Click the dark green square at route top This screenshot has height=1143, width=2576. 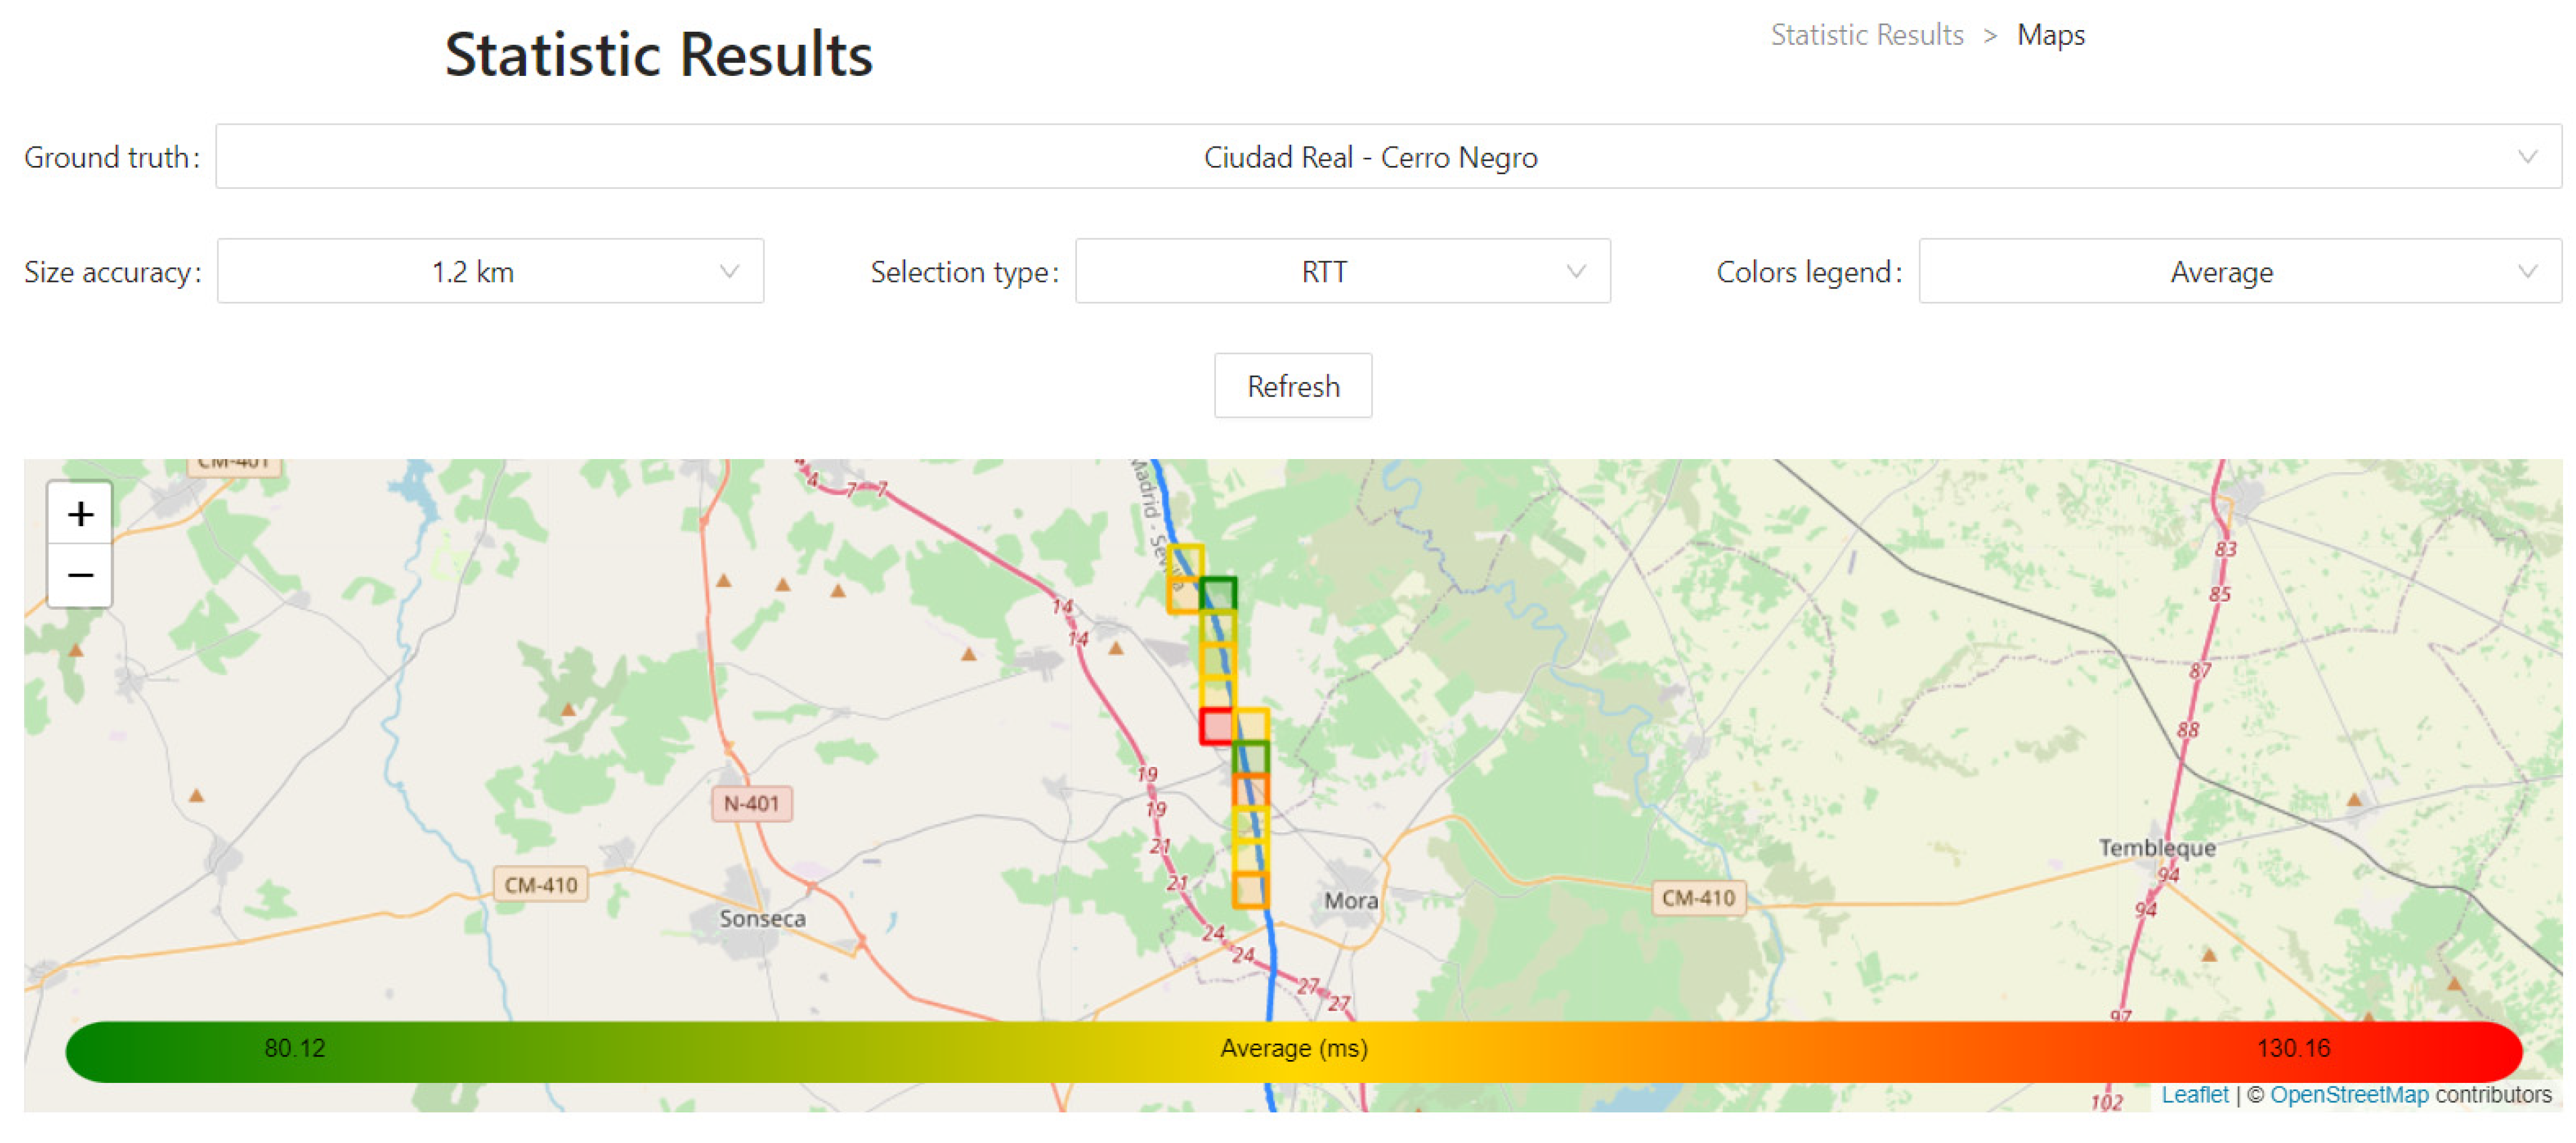[1218, 594]
